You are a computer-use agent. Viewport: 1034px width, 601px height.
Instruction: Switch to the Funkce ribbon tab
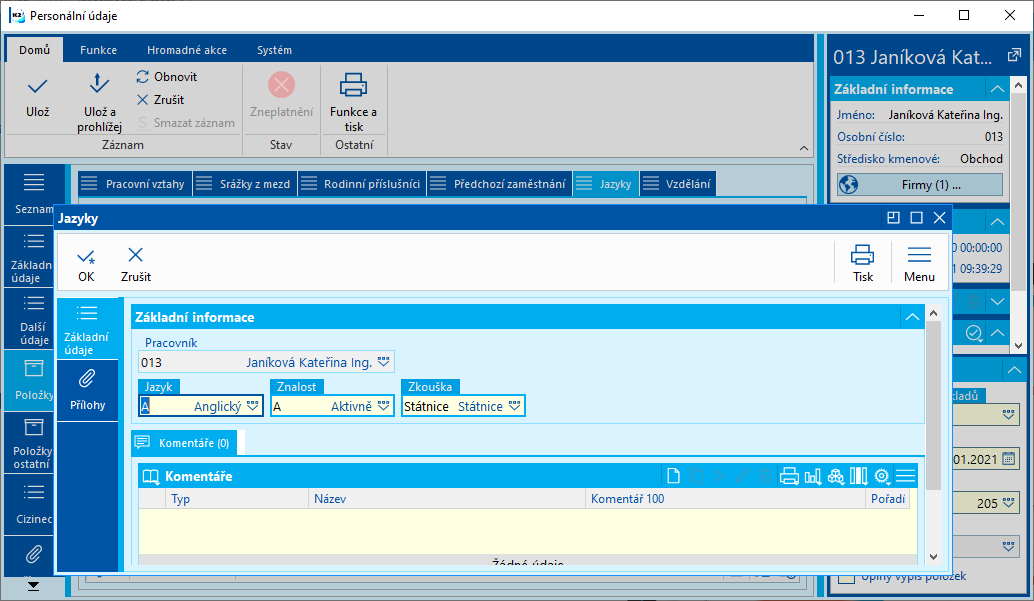tap(98, 50)
